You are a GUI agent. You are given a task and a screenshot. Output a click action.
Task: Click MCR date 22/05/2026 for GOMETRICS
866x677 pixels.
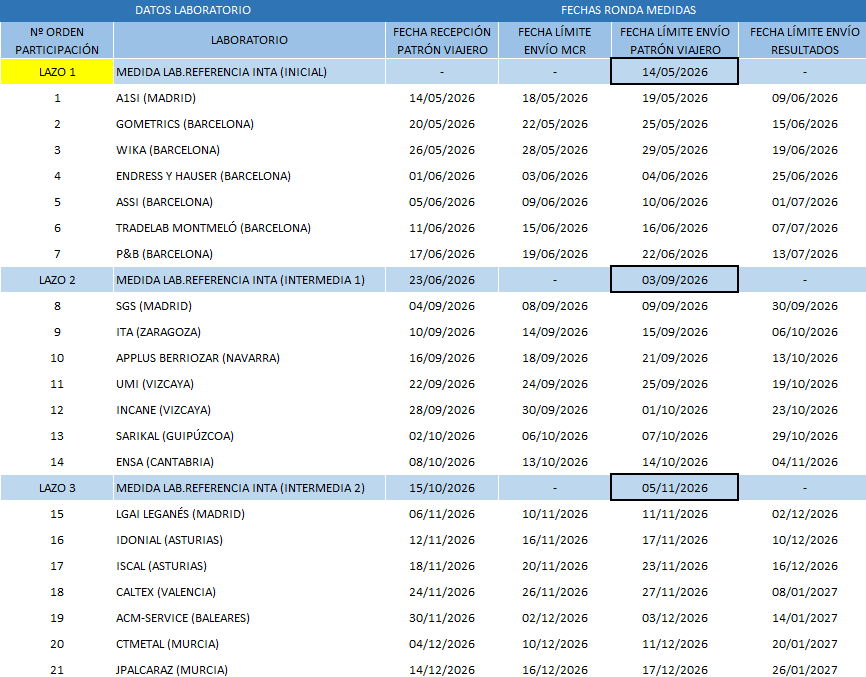point(555,124)
